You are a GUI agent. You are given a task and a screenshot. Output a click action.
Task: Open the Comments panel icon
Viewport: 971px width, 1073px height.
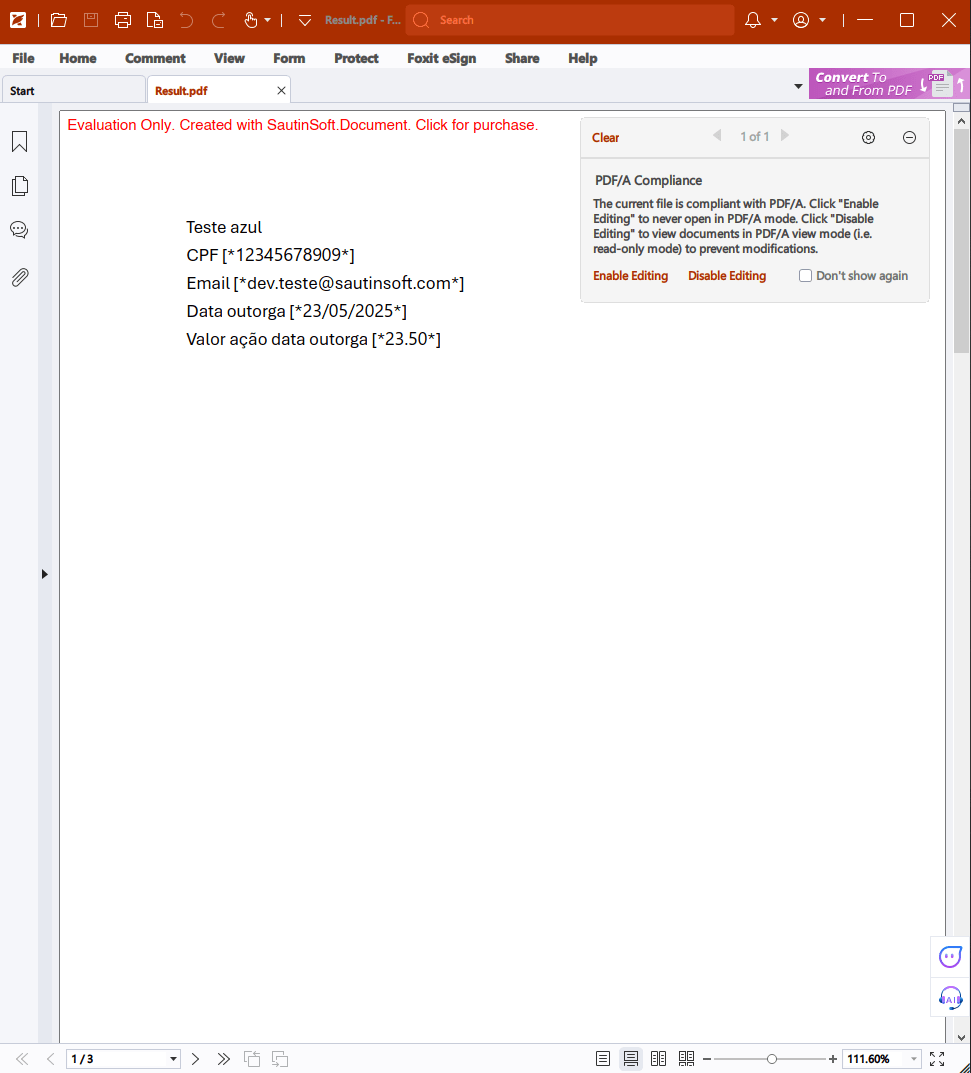coord(19,229)
